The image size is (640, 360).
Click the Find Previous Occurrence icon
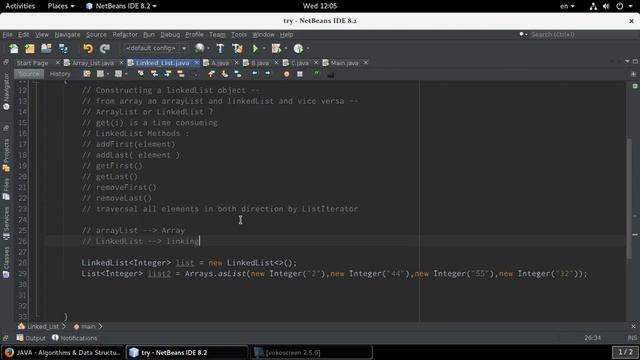click(x=154, y=74)
